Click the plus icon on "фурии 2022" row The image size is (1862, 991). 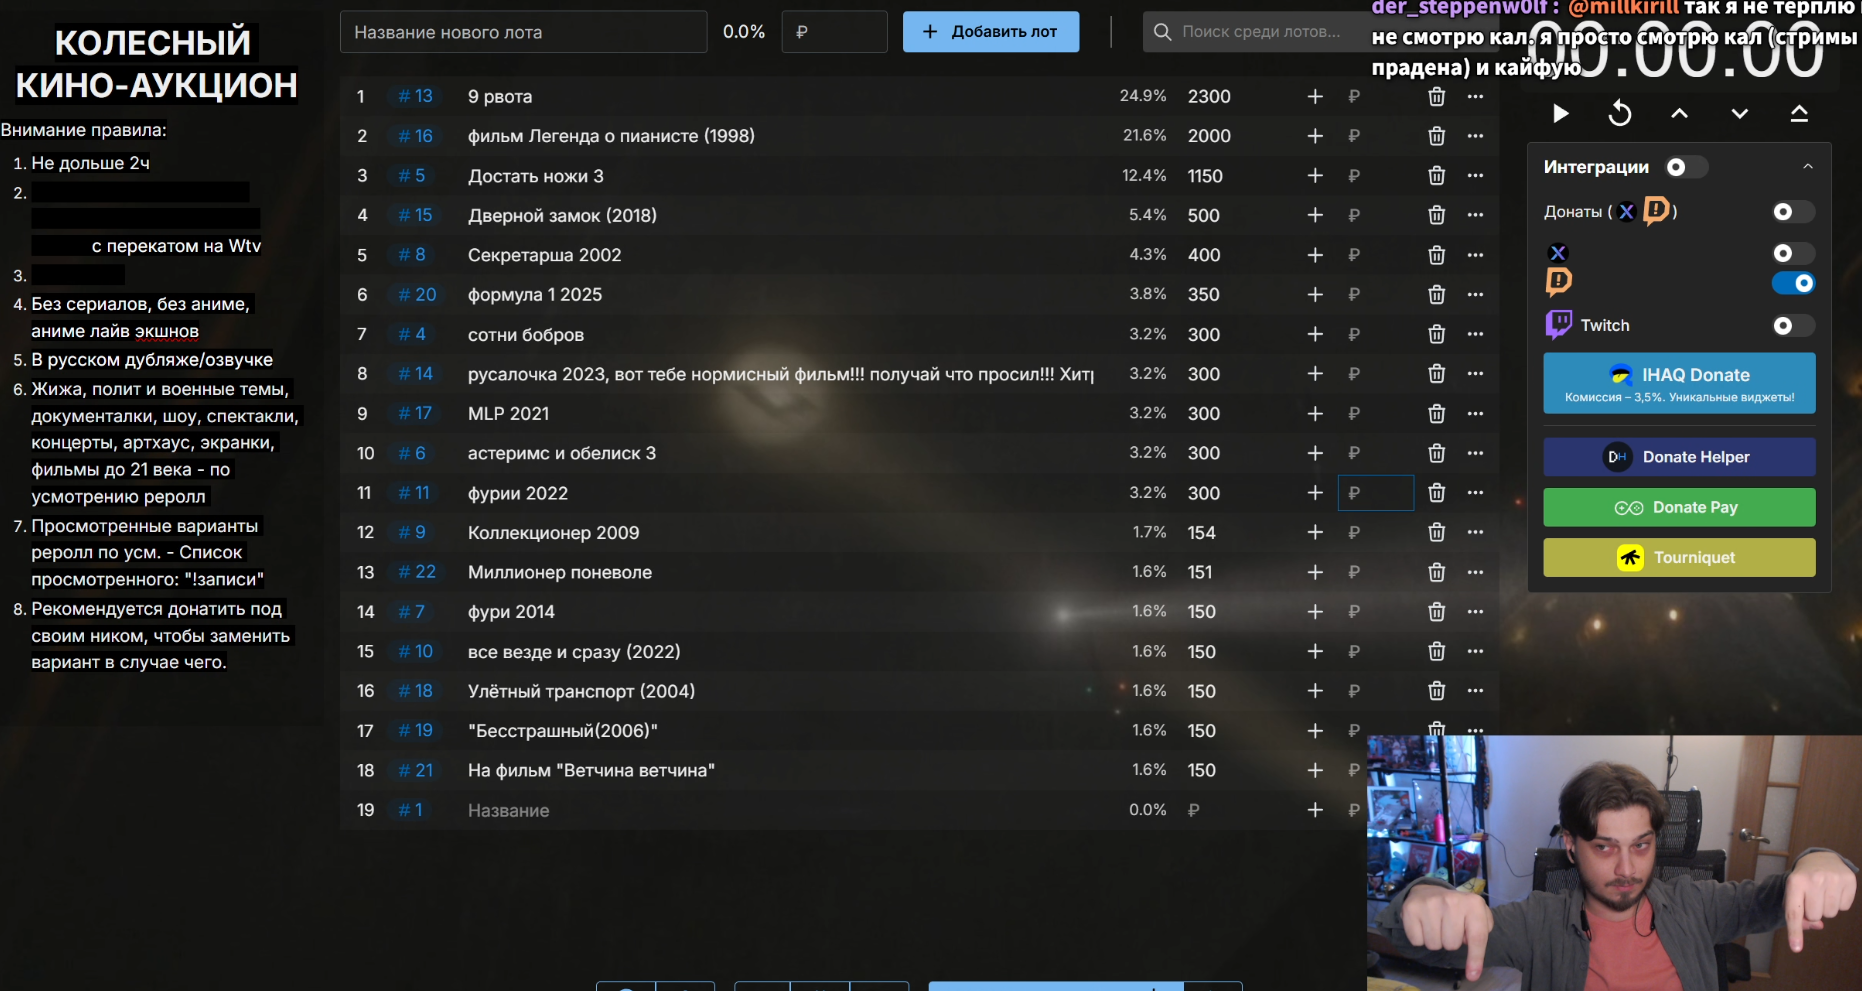click(1315, 493)
